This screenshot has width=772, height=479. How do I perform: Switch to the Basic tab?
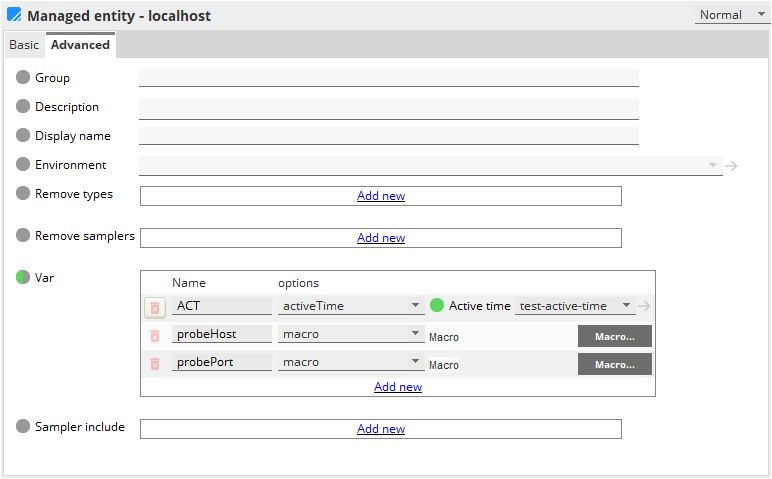(x=24, y=45)
